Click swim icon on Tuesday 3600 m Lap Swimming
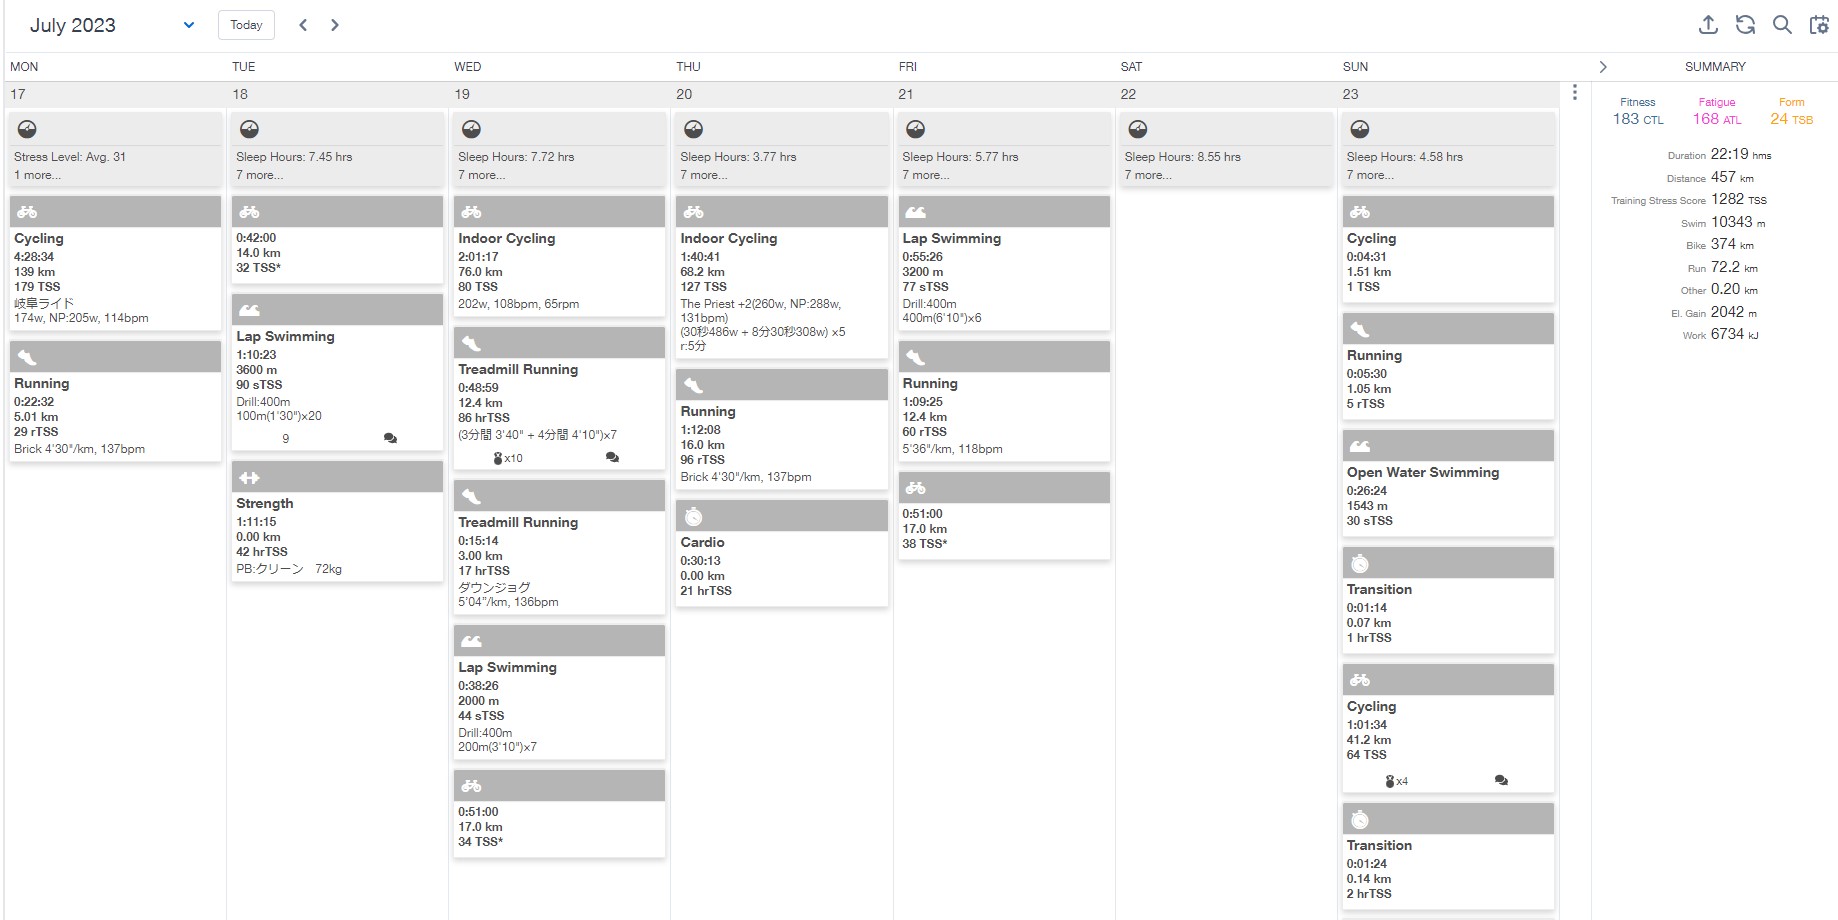 click(x=249, y=310)
